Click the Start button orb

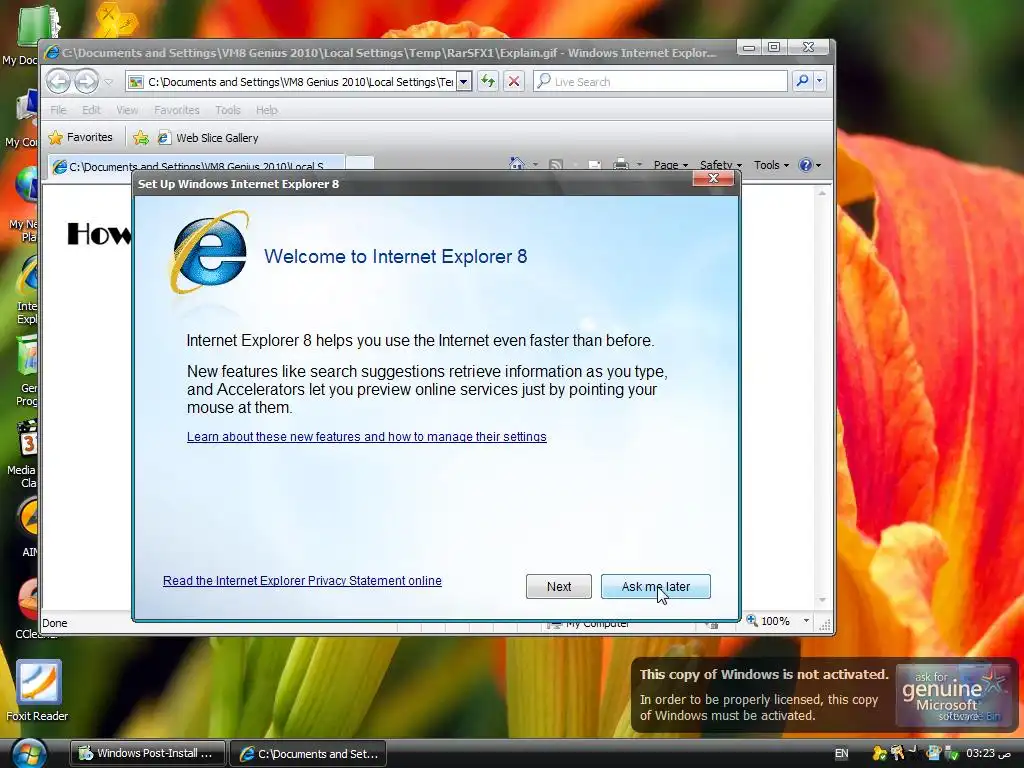[29, 754]
